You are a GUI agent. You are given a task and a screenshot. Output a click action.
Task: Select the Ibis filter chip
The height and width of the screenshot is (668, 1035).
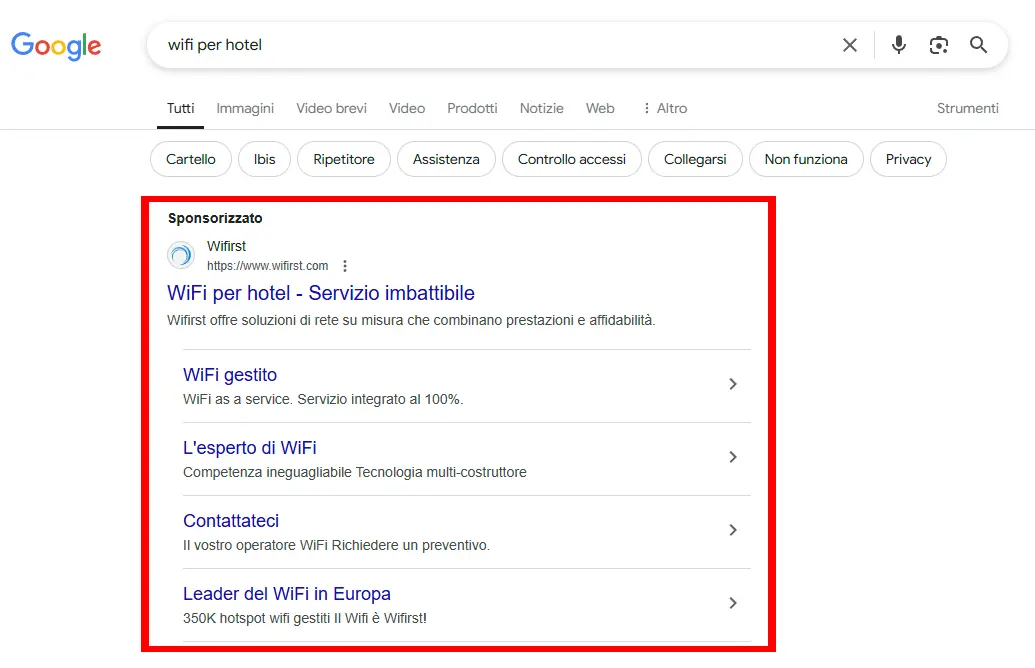click(264, 159)
